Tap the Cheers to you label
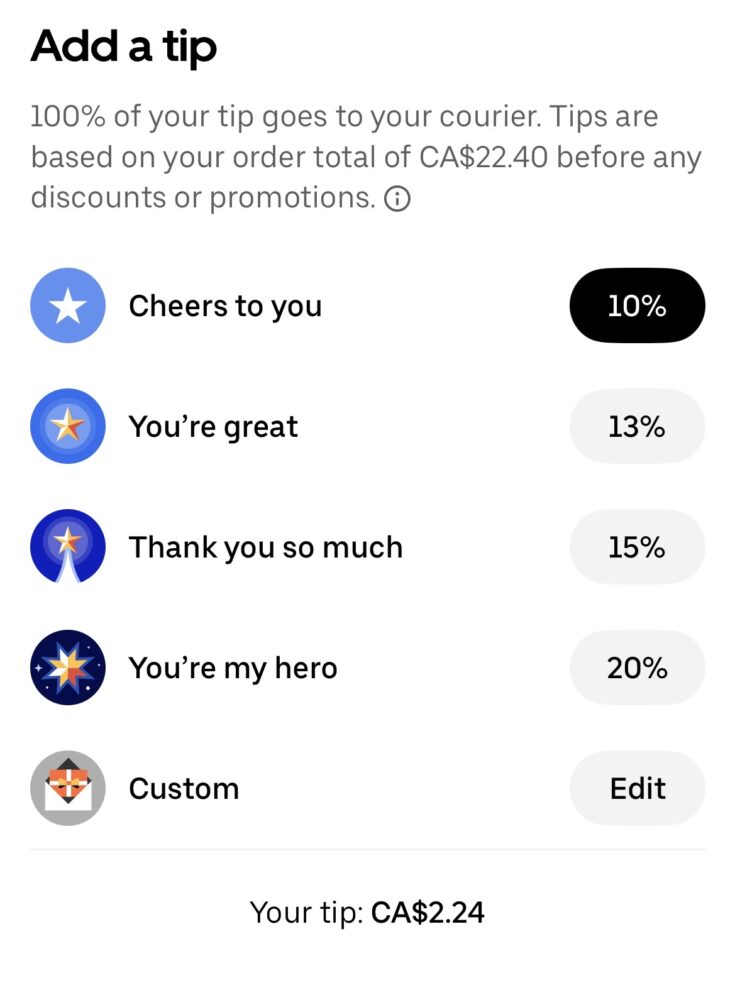 point(225,306)
